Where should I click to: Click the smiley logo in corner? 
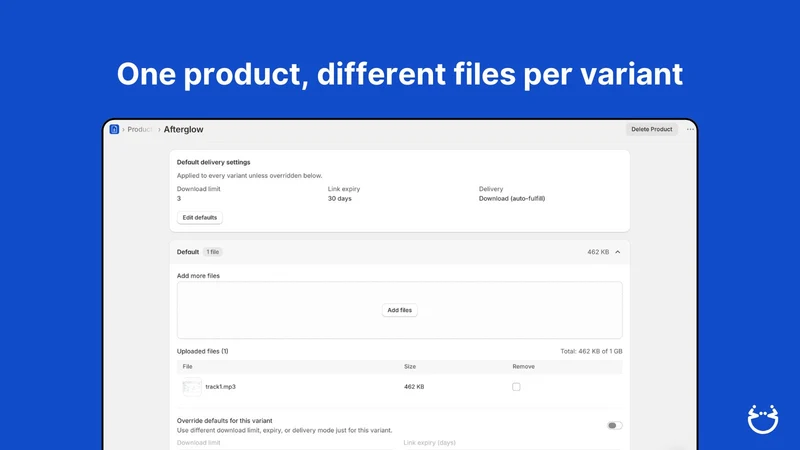pyautogui.click(x=763, y=419)
